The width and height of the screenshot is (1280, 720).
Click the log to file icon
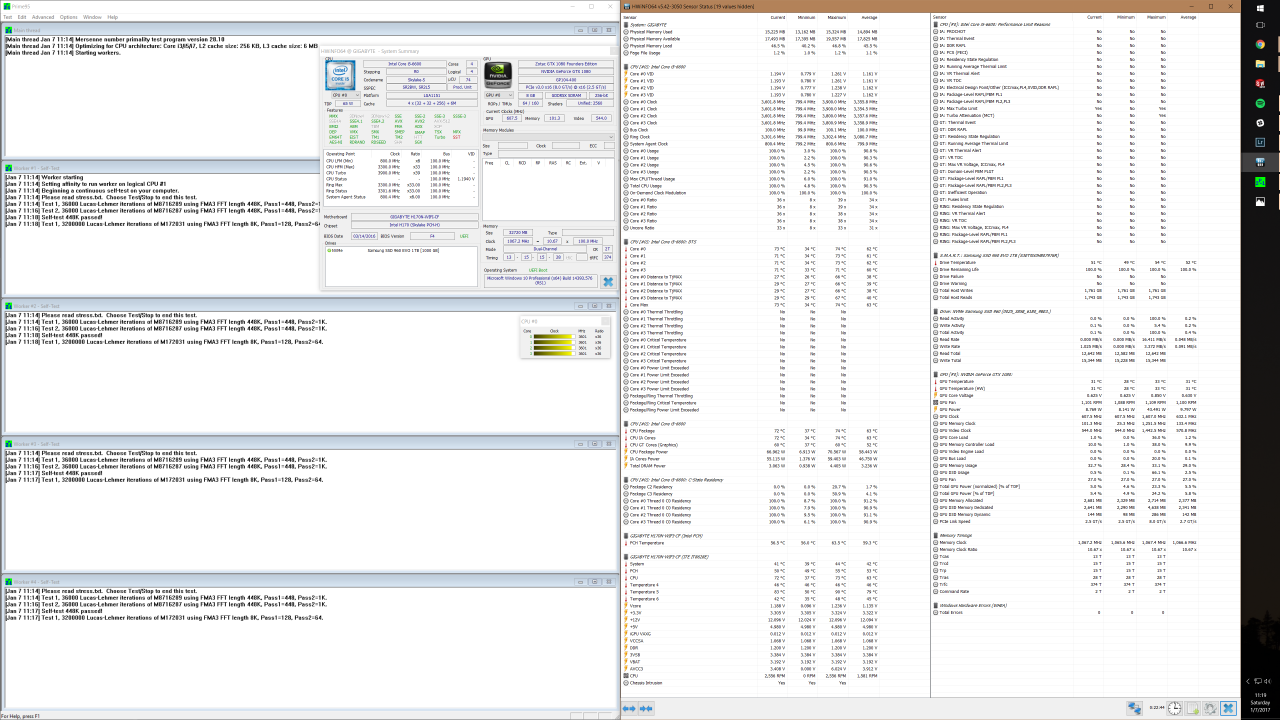pyautogui.click(x=1193, y=708)
